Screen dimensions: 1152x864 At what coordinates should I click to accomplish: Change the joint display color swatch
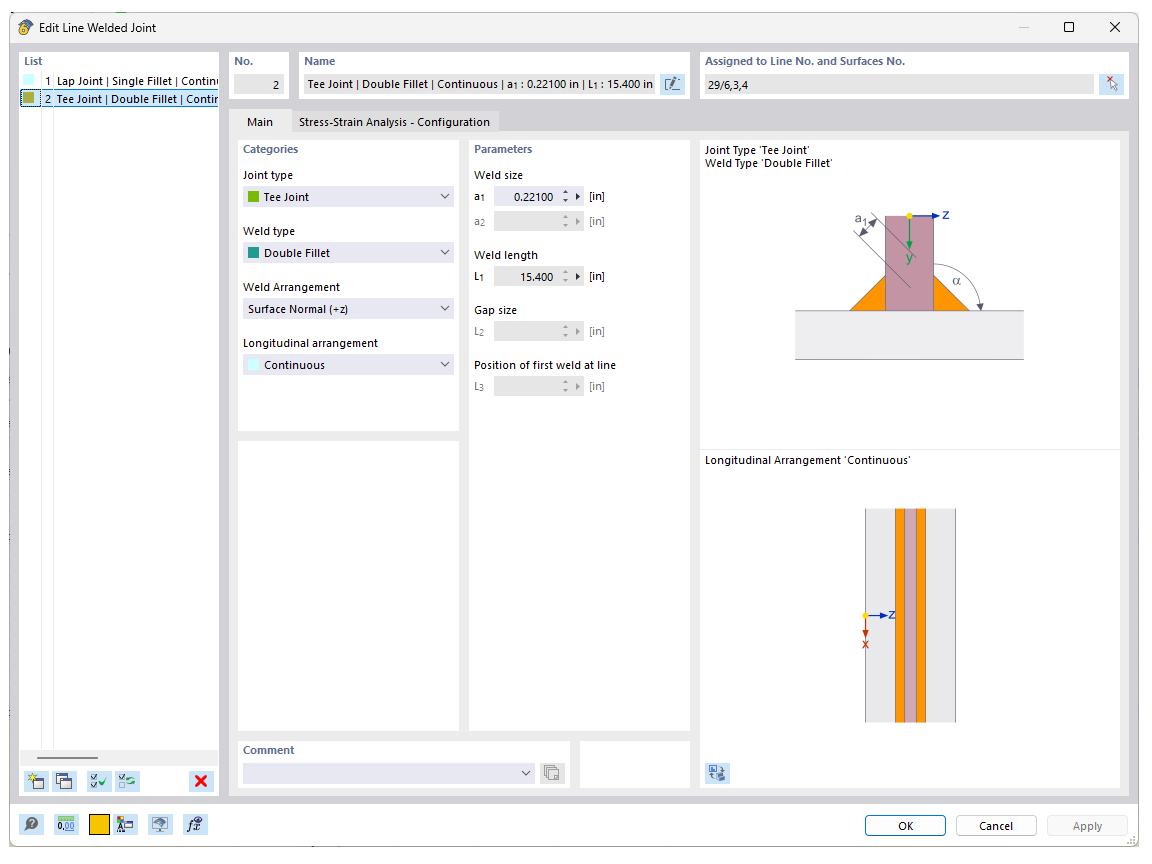coord(99,824)
